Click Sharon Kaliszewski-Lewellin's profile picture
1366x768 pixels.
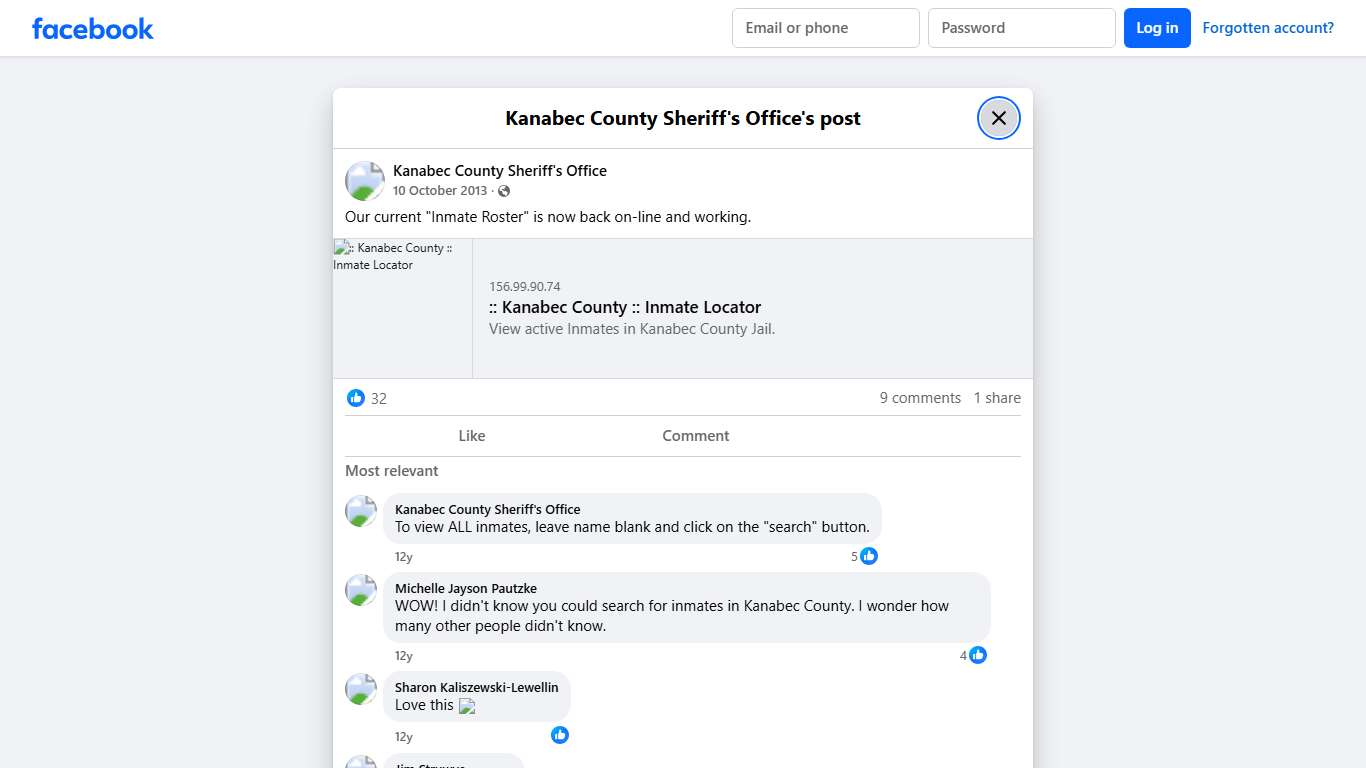pyautogui.click(x=360, y=689)
